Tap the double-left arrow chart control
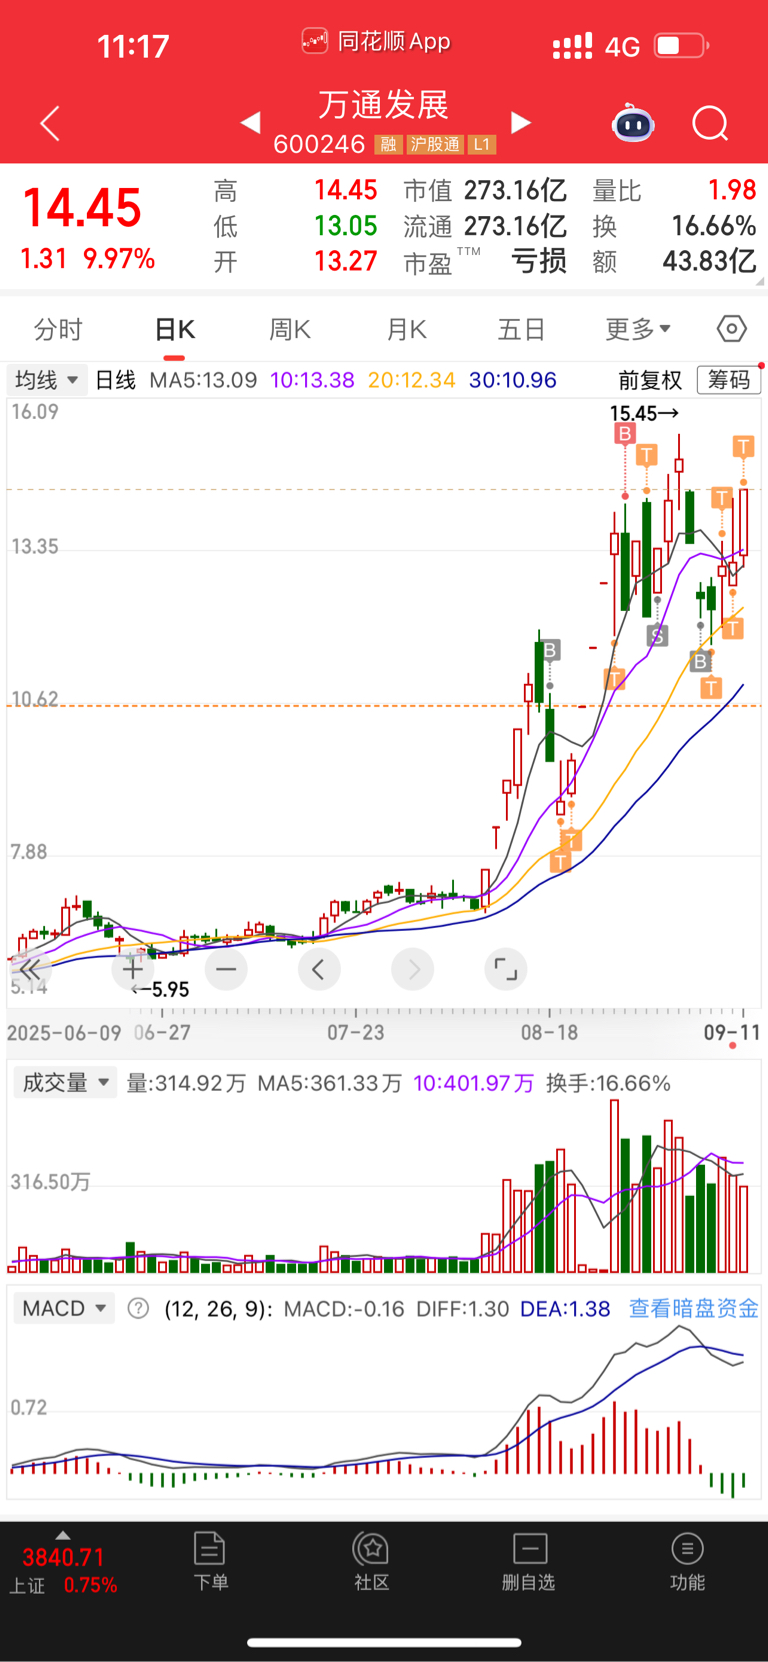Screen dimensions: 768x1662 [30, 969]
